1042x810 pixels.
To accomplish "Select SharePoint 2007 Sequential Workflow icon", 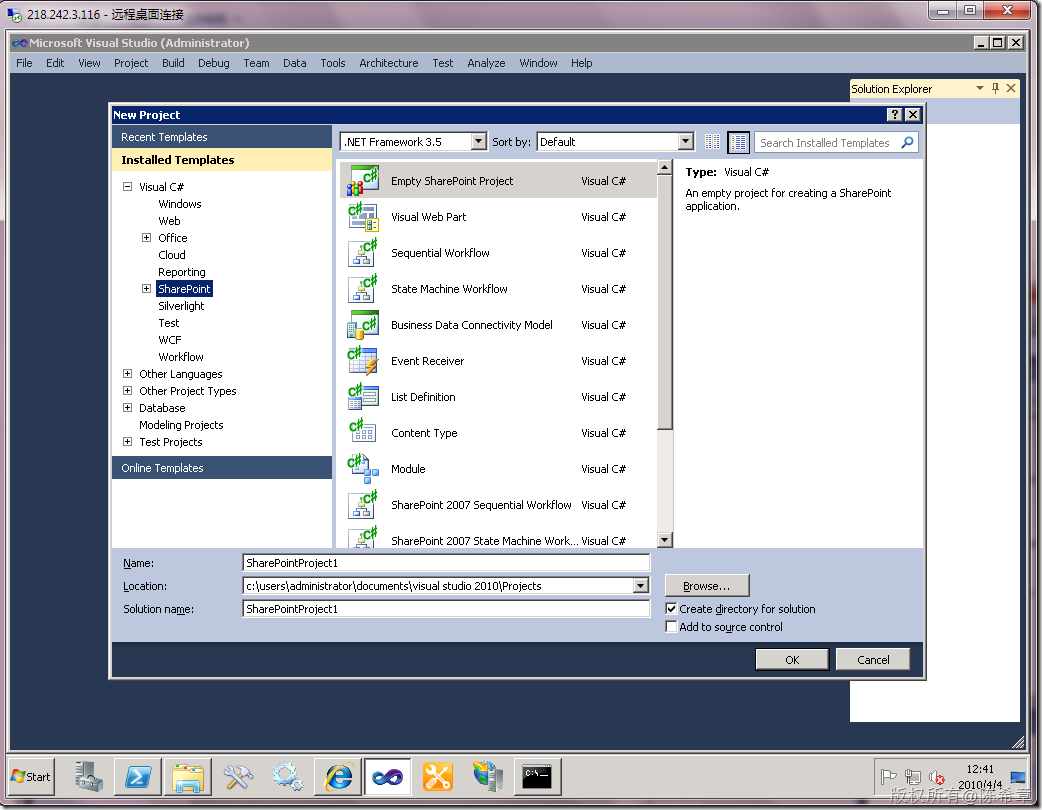I will pos(363,504).
